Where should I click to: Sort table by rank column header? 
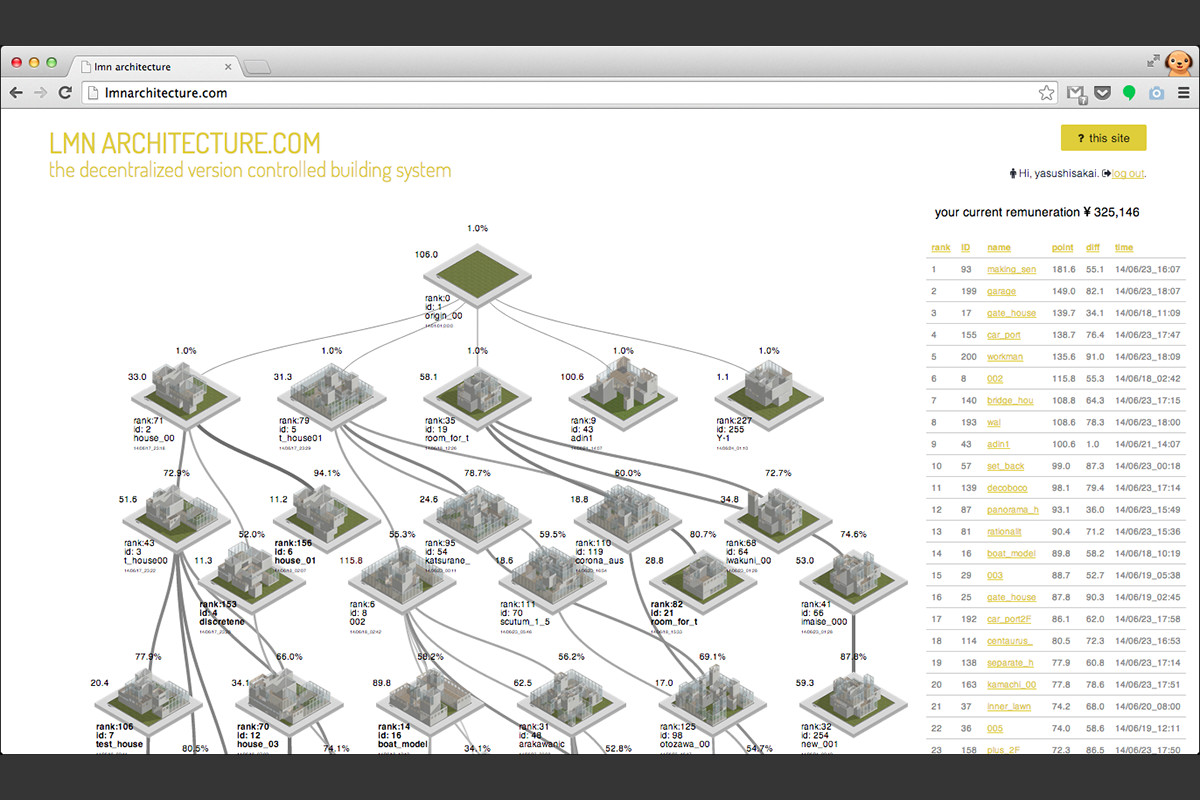941,247
